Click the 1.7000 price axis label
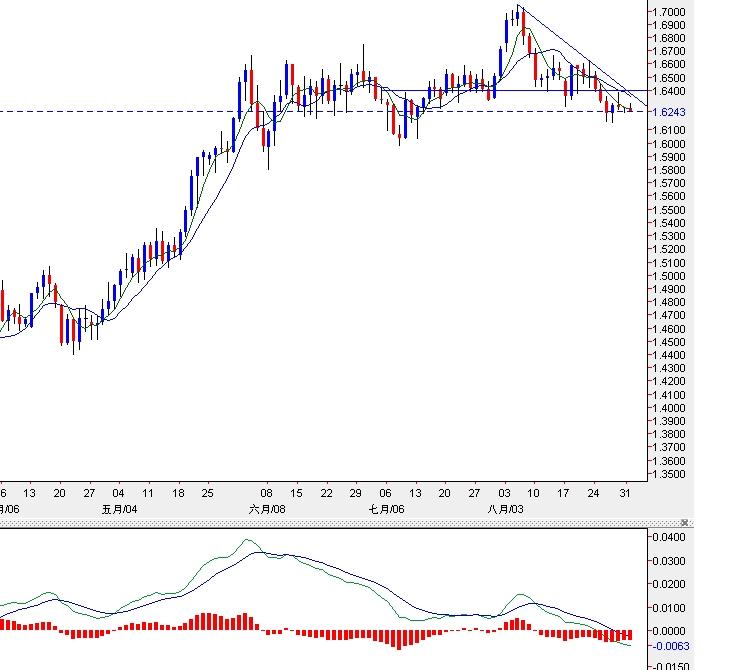The height and width of the screenshot is (670, 732). click(x=669, y=12)
